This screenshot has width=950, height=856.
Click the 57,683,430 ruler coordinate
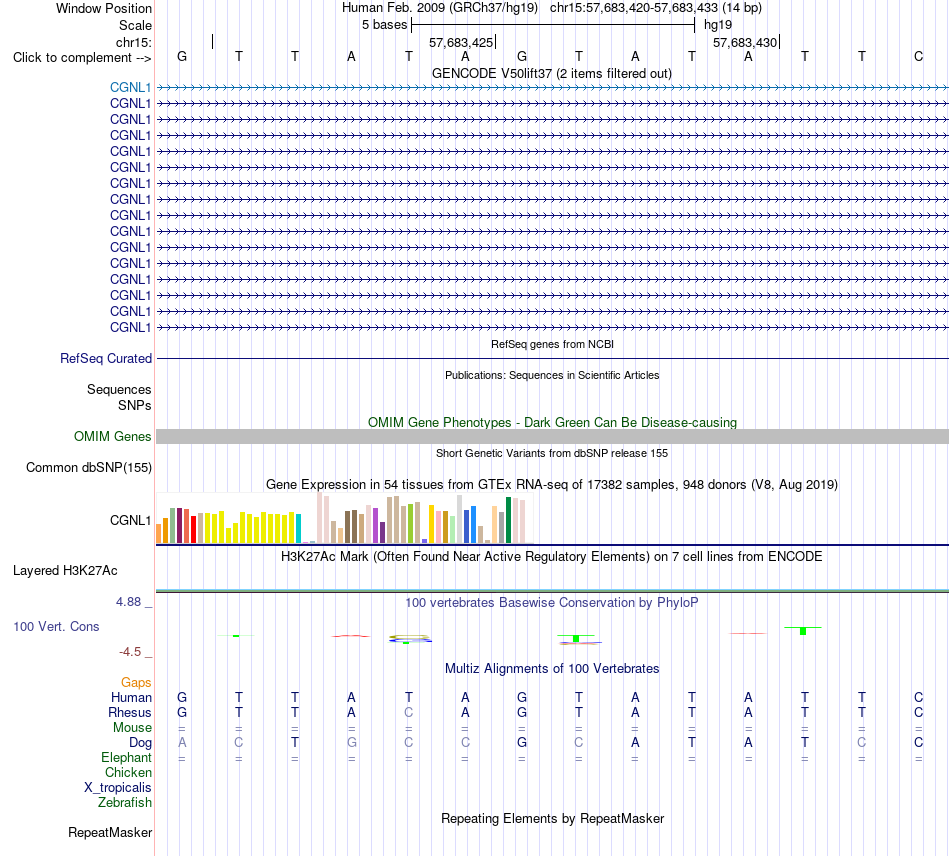(745, 42)
